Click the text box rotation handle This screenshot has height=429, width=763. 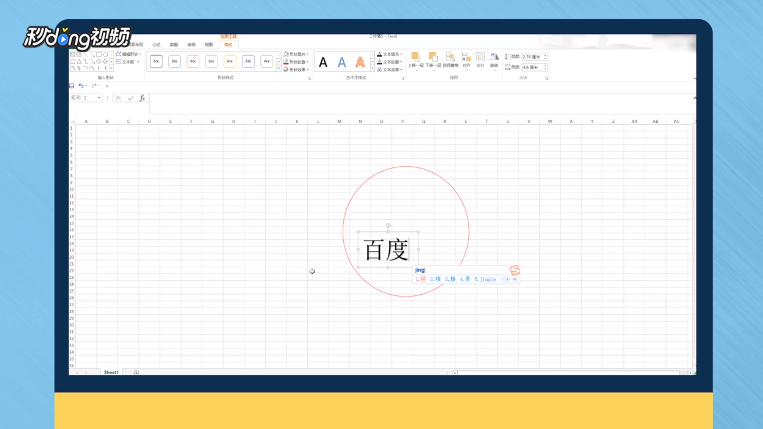[x=388, y=225]
